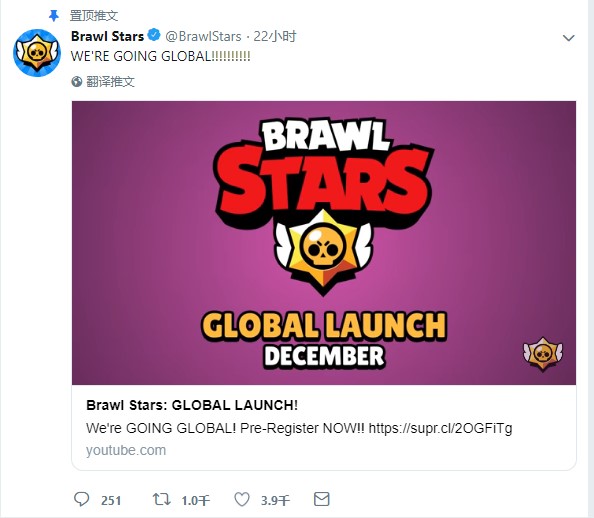Screen dimensions: 594x518
Task: Click the 251 replies count
Action: pyautogui.click(x=111, y=501)
